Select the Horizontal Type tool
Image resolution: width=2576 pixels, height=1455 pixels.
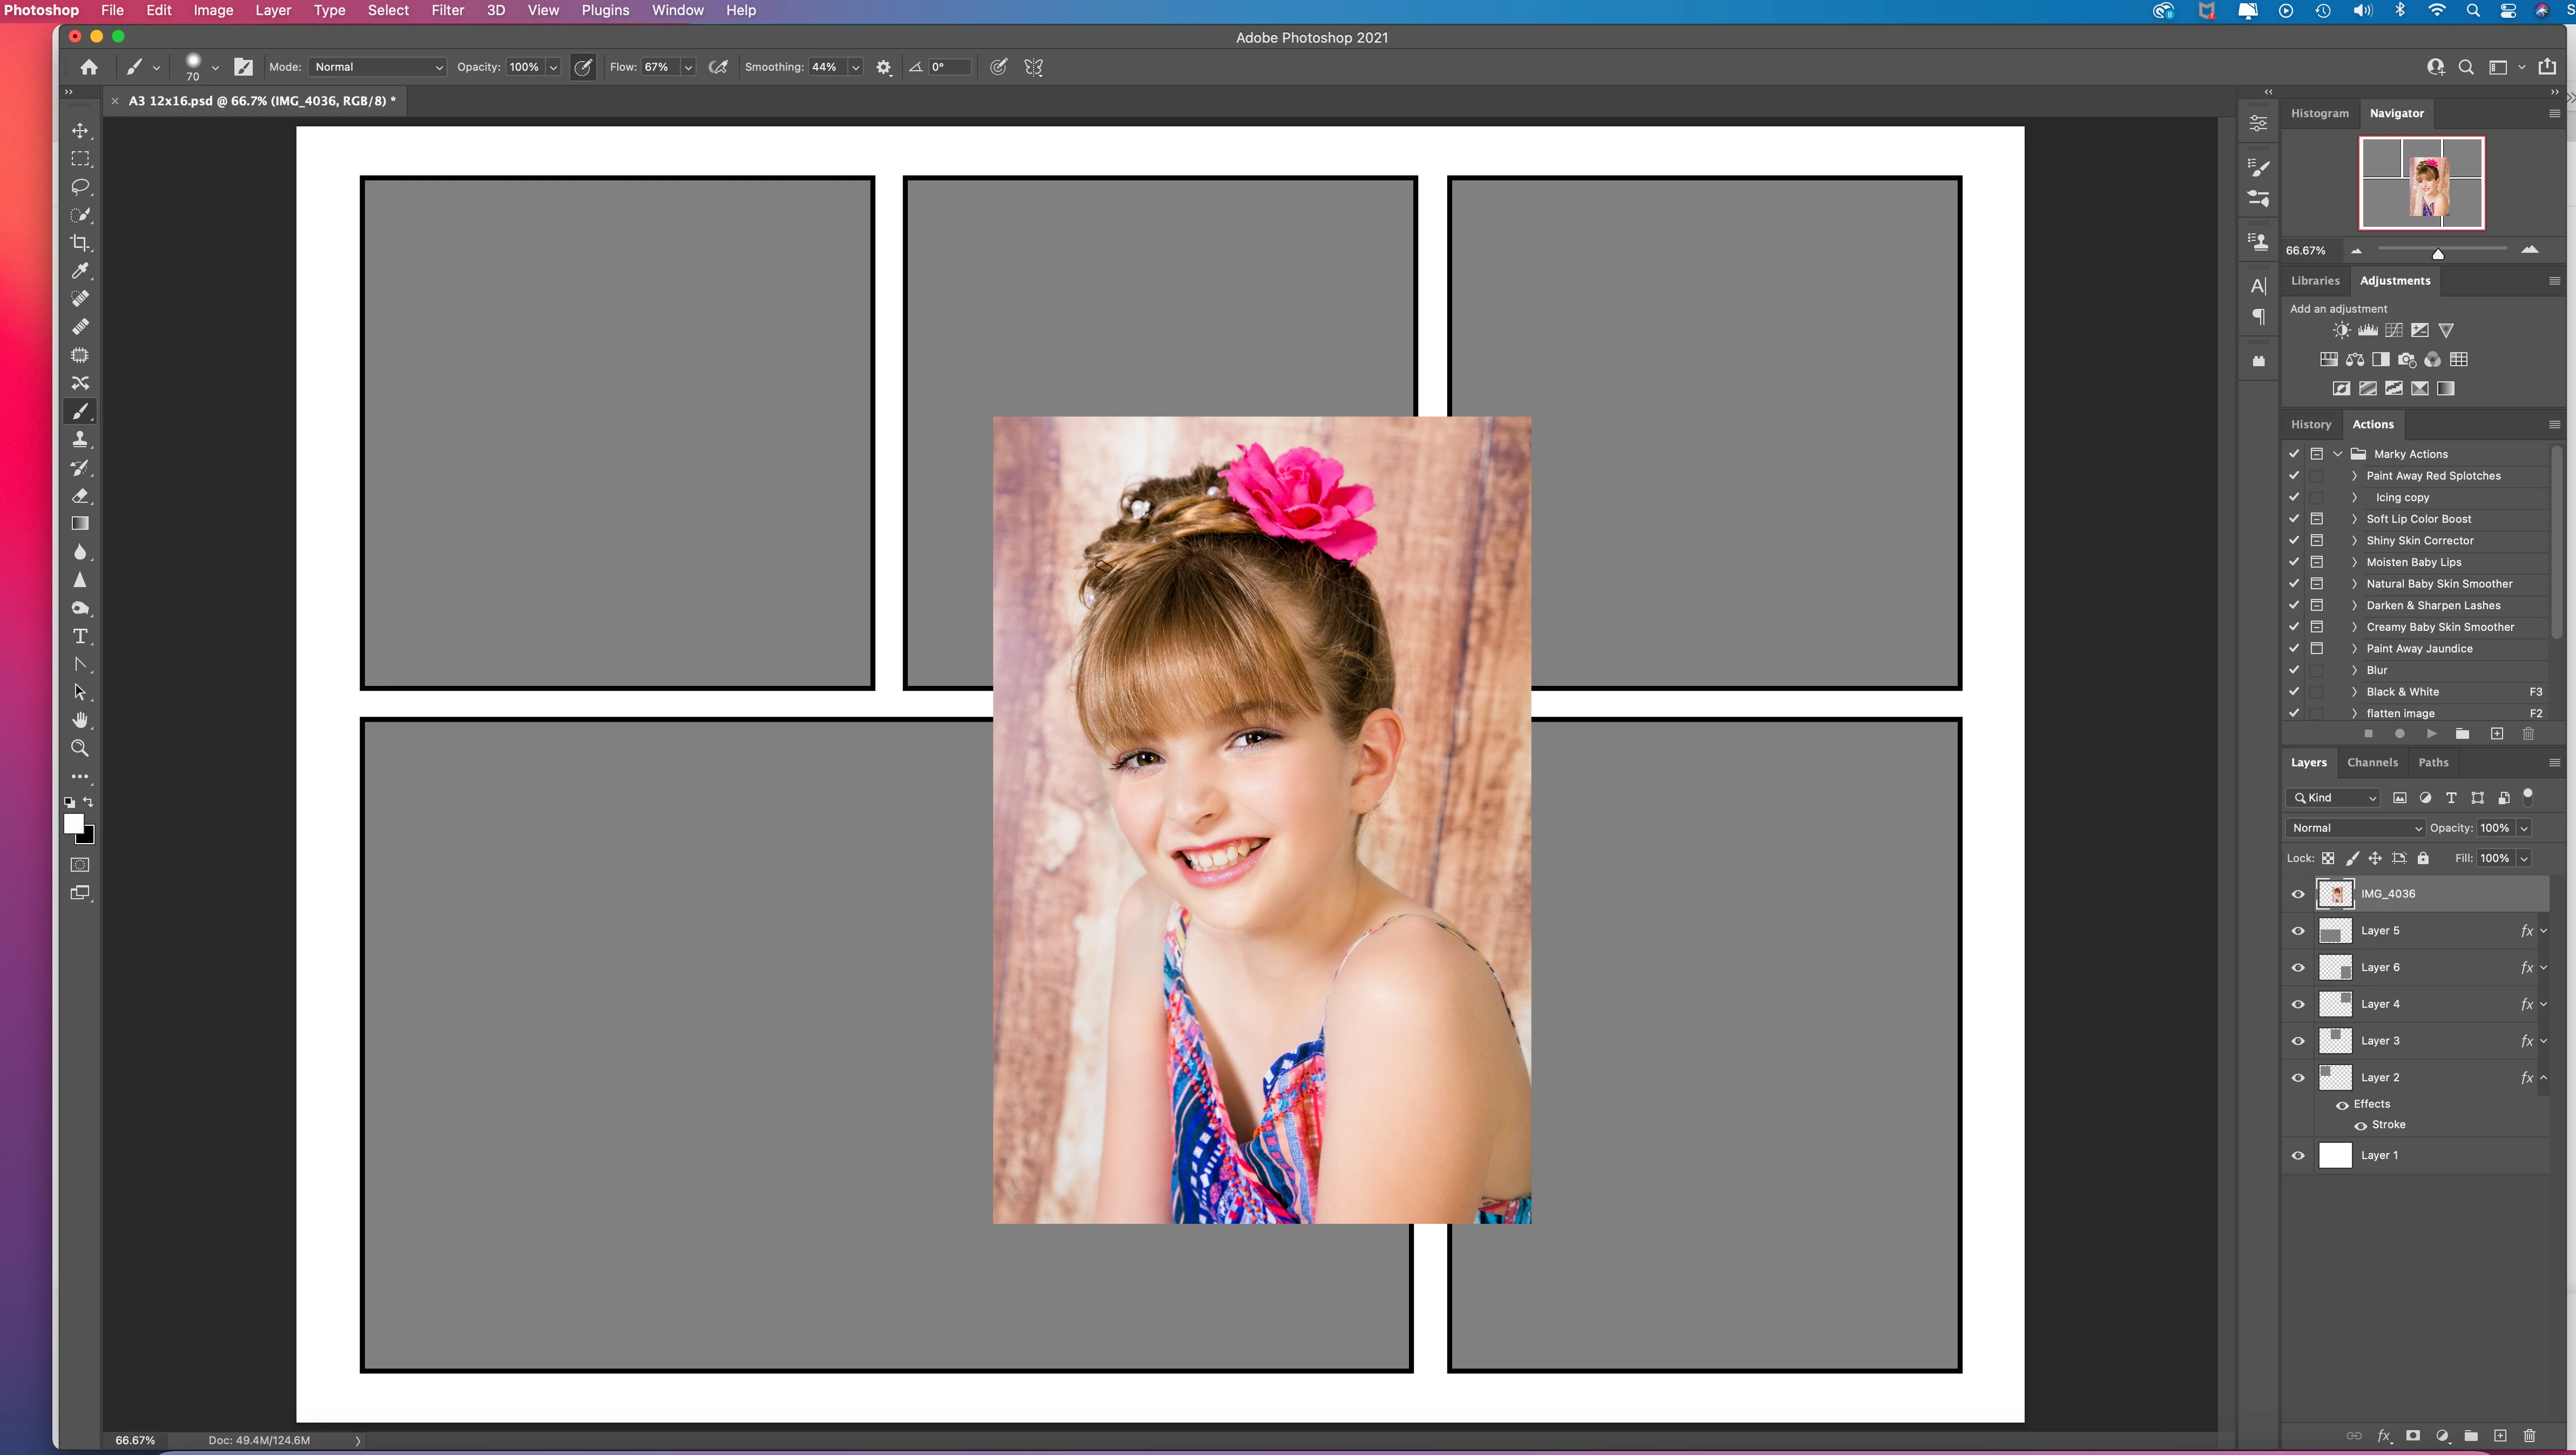point(80,636)
